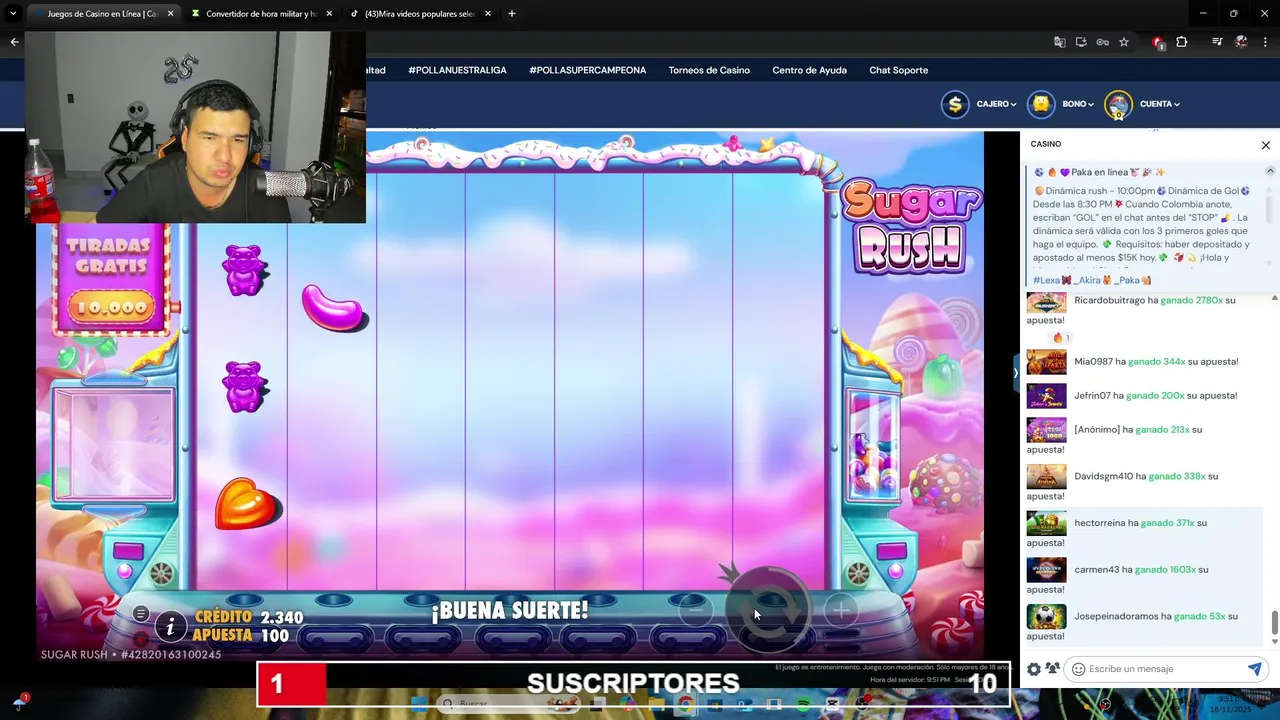Open Windows Start button on taskbar

(x=420, y=703)
